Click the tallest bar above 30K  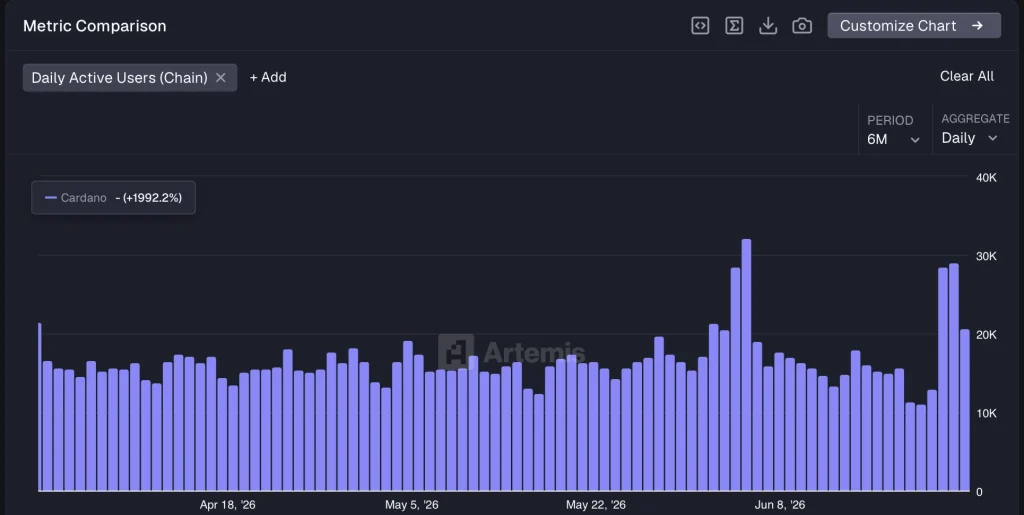pyautogui.click(x=746, y=365)
